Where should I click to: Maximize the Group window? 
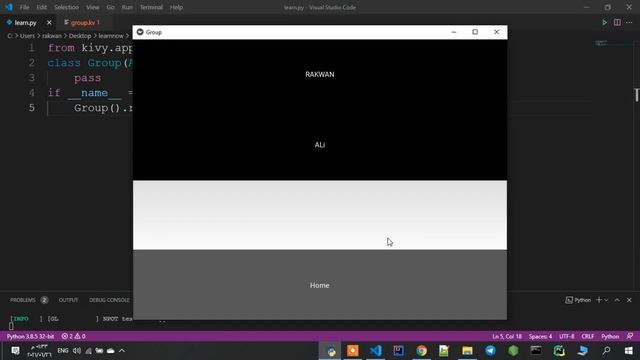coord(475,32)
